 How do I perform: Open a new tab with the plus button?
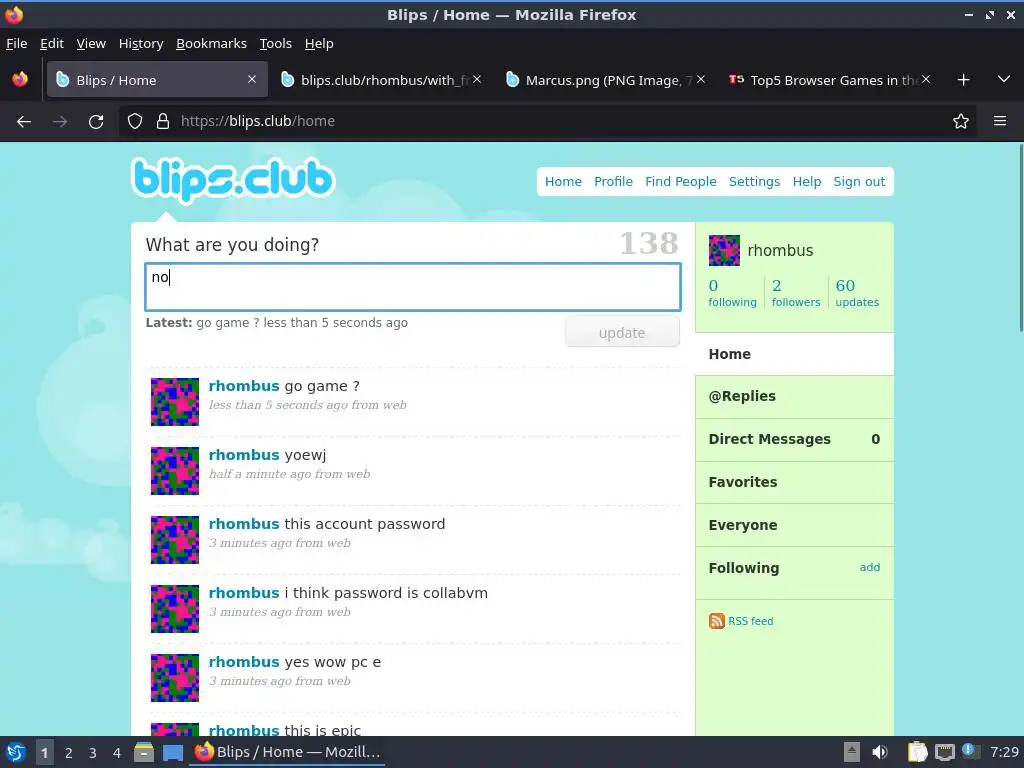pyautogui.click(x=963, y=80)
